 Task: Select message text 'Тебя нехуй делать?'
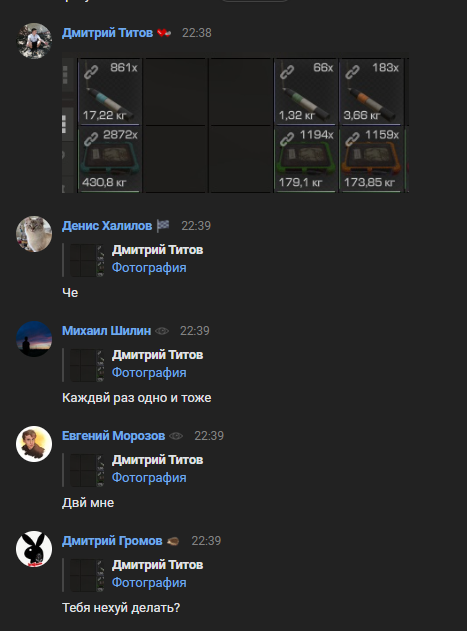pos(121,608)
